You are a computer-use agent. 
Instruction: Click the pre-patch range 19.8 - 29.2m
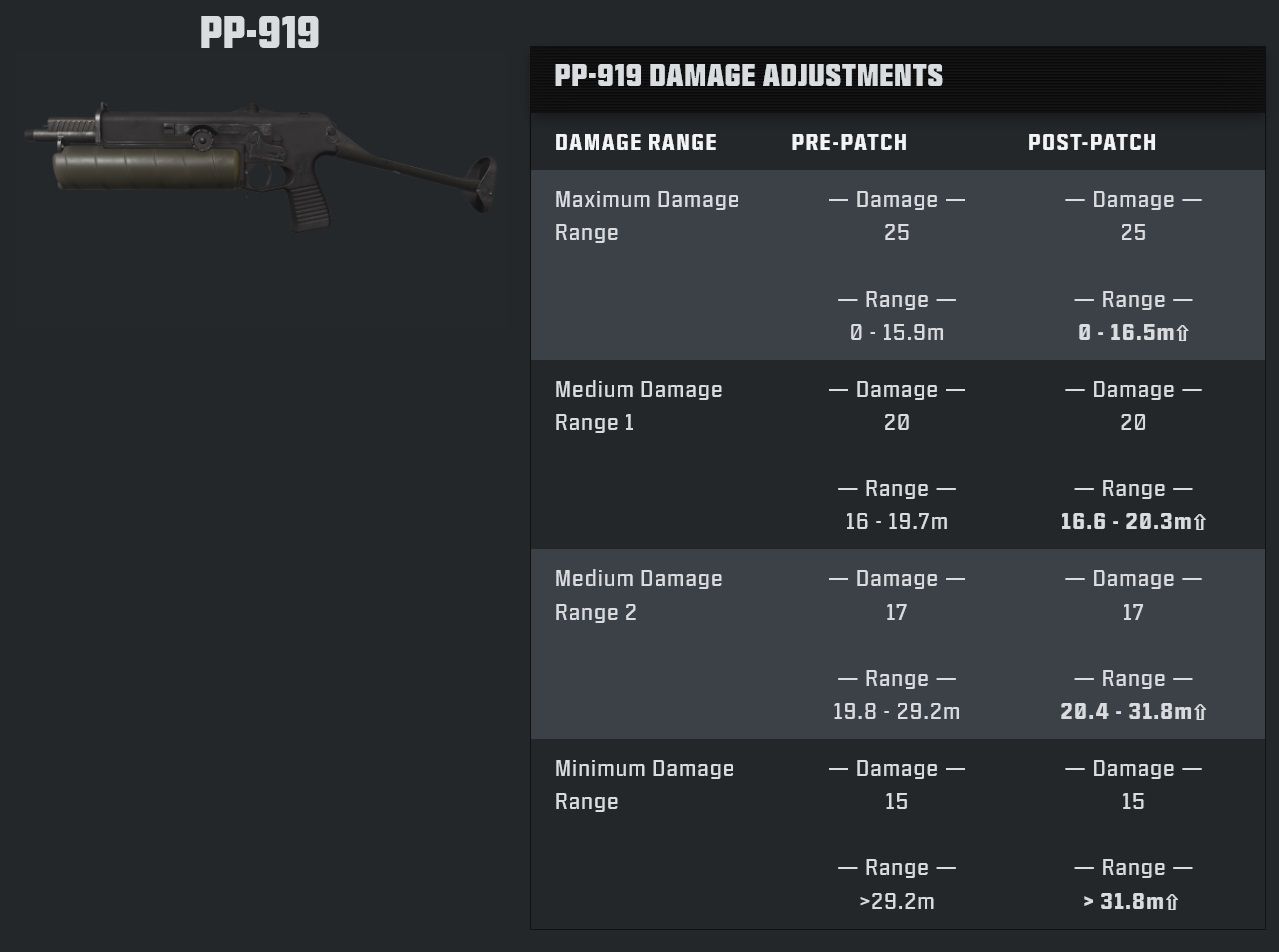tap(896, 712)
